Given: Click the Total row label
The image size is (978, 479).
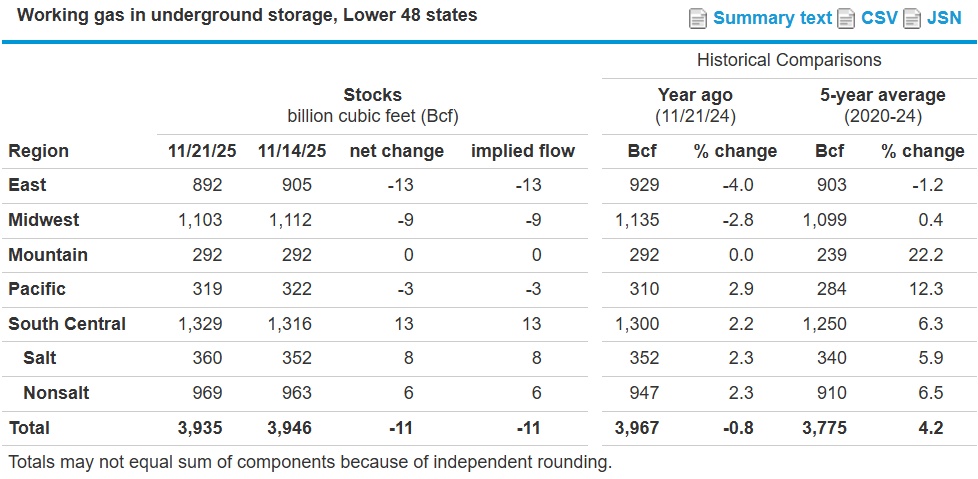Looking at the screenshot, I should click(x=29, y=428).
